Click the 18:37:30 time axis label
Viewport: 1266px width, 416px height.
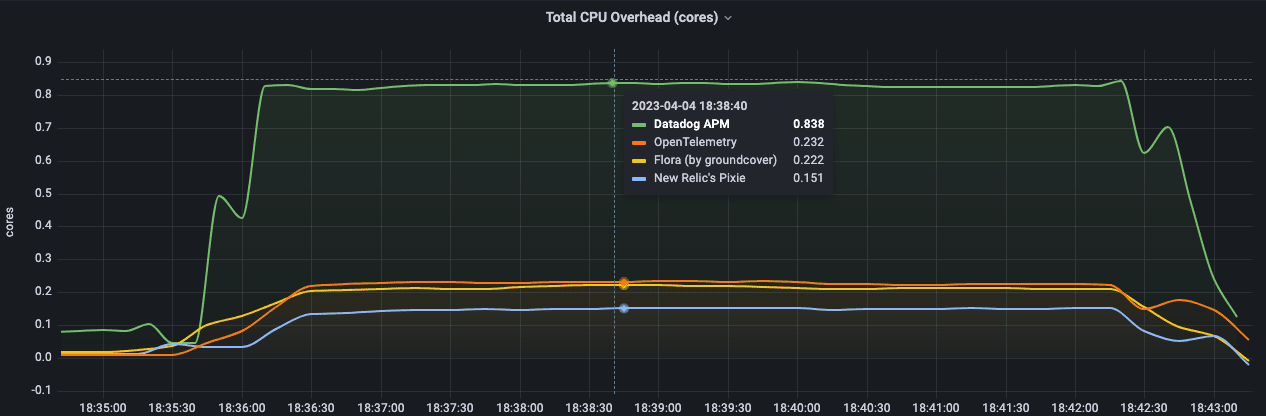[450, 408]
